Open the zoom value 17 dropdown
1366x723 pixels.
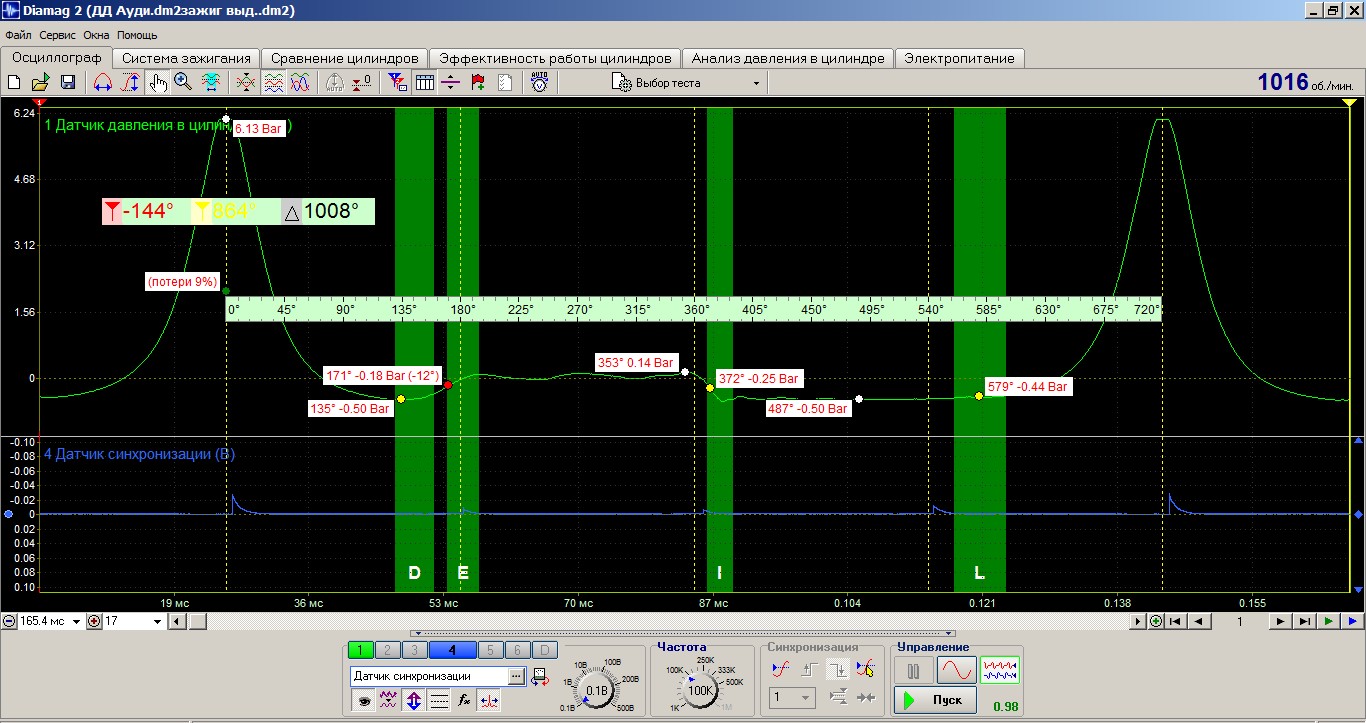click(157, 621)
